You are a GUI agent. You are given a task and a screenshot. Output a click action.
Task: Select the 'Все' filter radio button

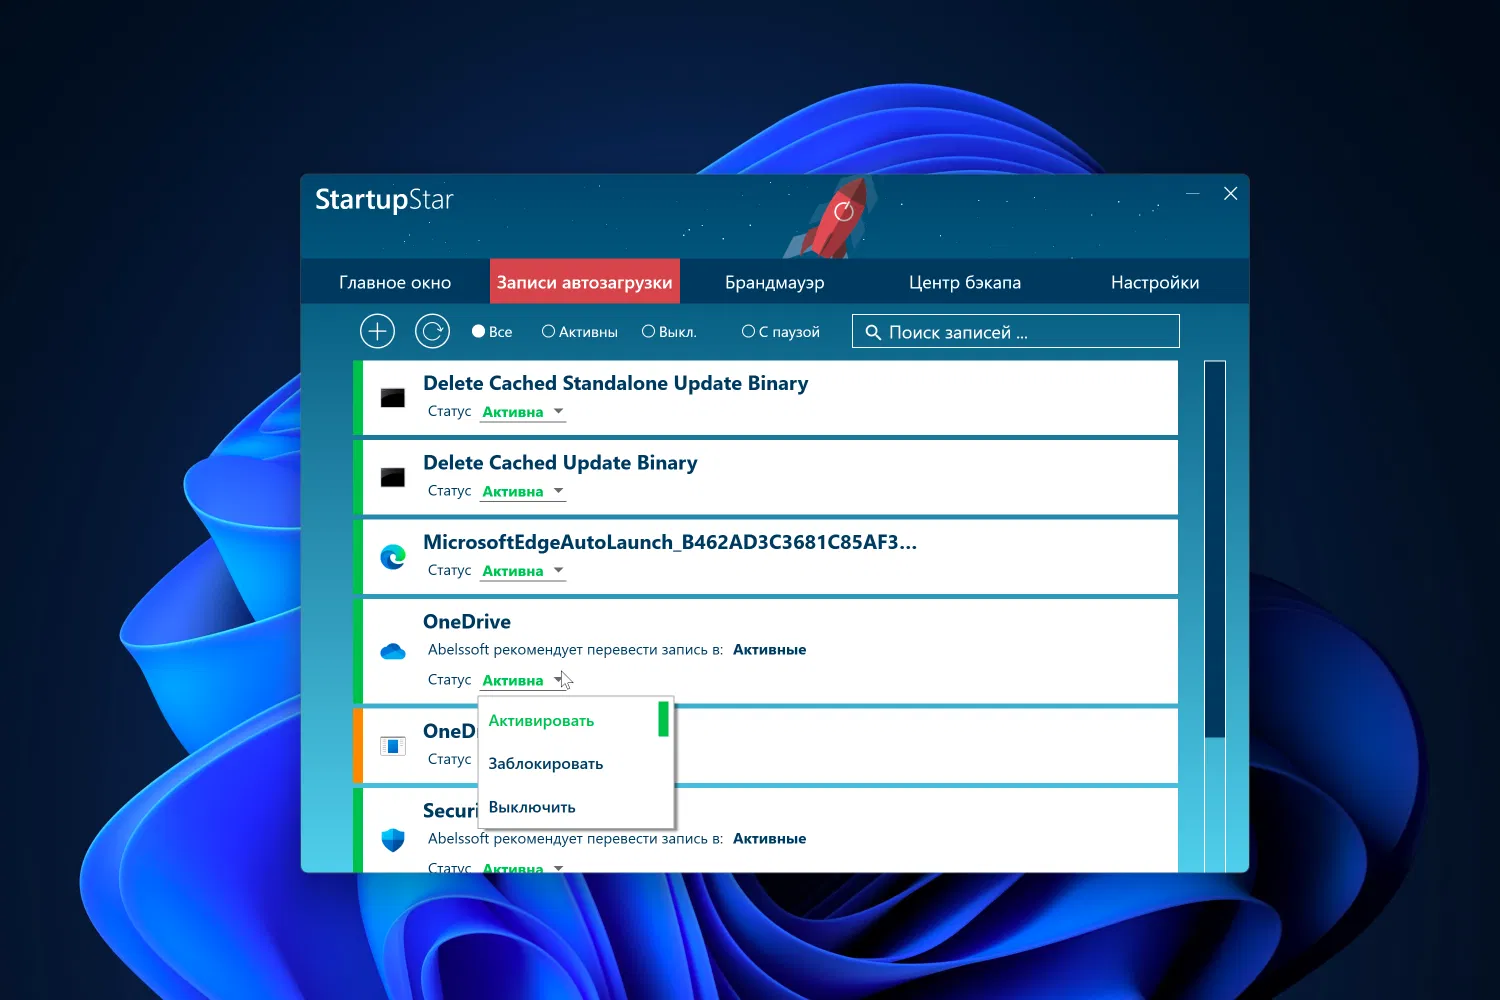[x=492, y=332]
